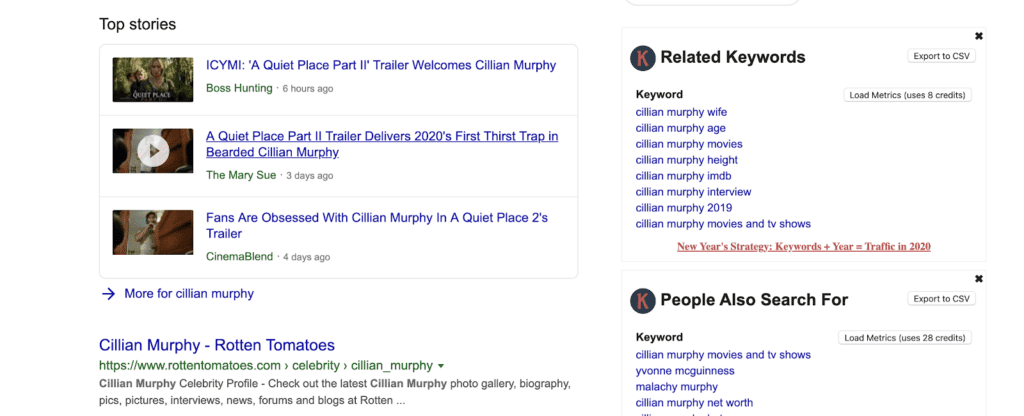Click the Related Keywords K logo icon
Image resolution: width=1024 pixels, height=416 pixels.
[642, 58]
